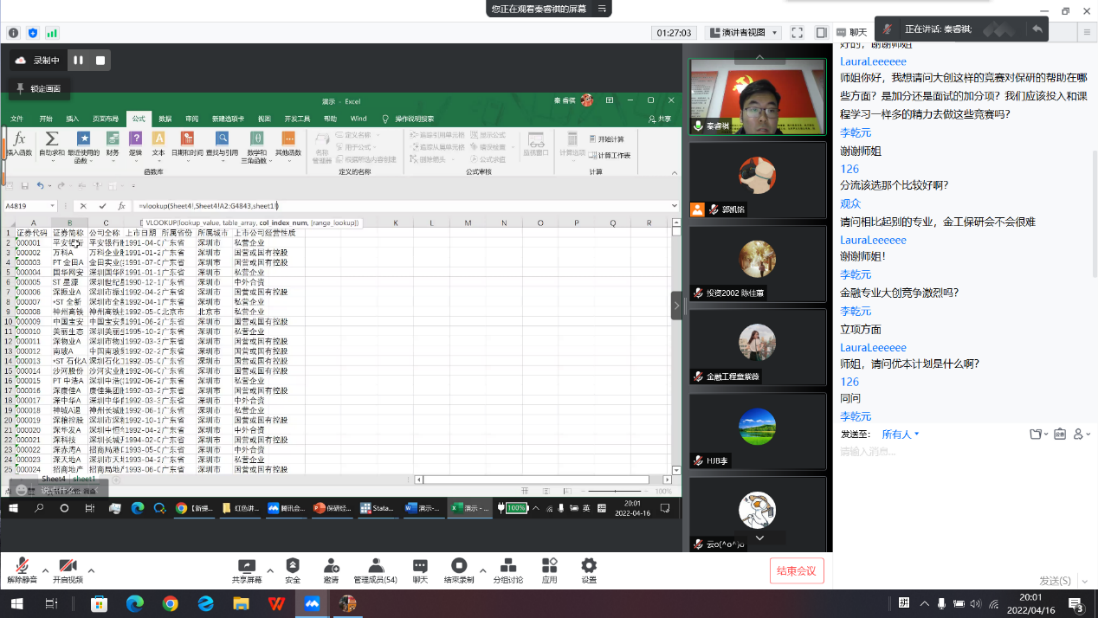Open Chrome from Windows taskbar
Screen dimensions: 1098x618
[170, 604]
